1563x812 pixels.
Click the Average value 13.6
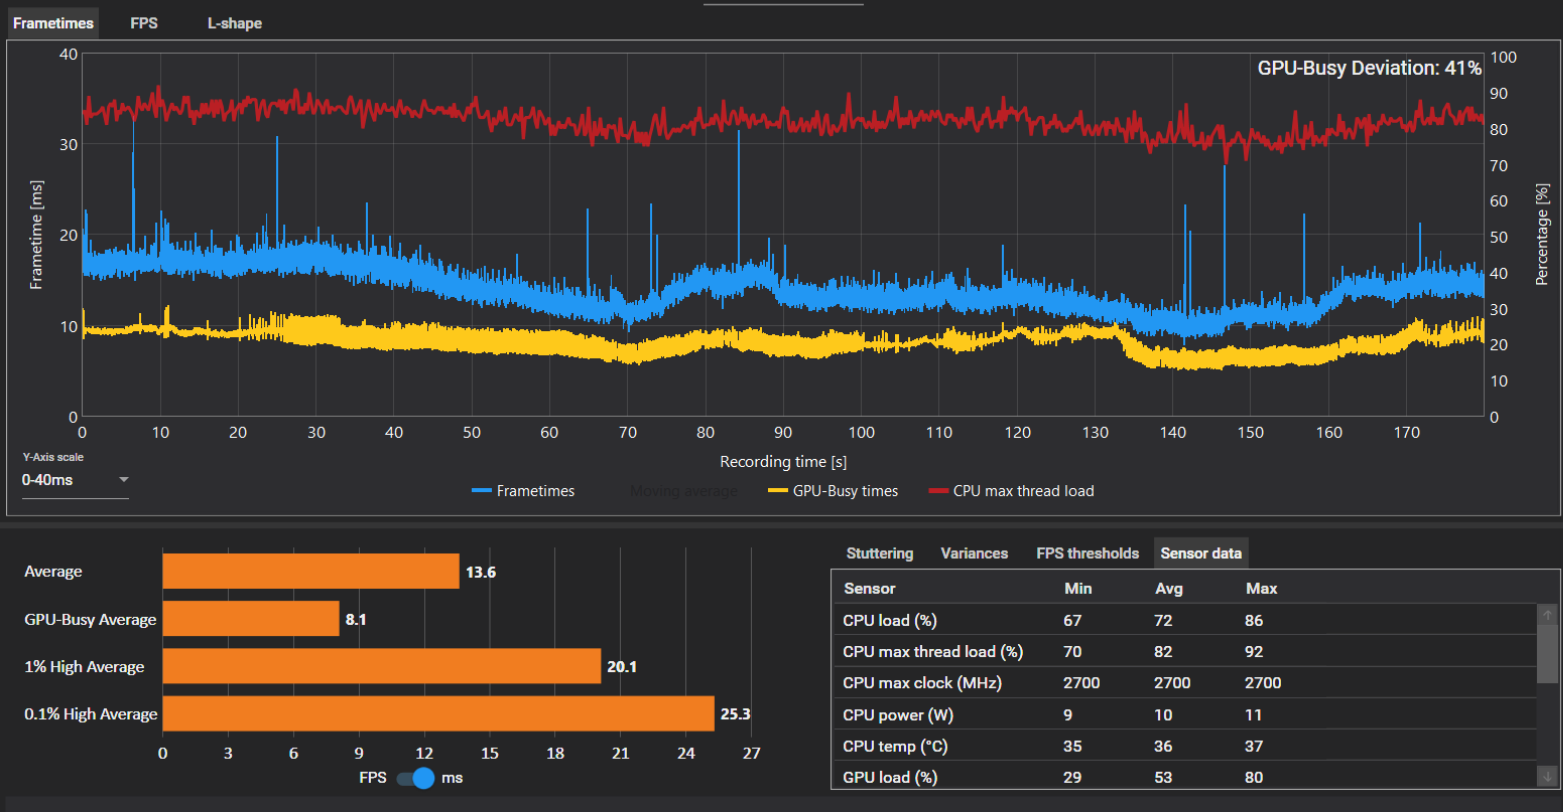click(x=480, y=572)
